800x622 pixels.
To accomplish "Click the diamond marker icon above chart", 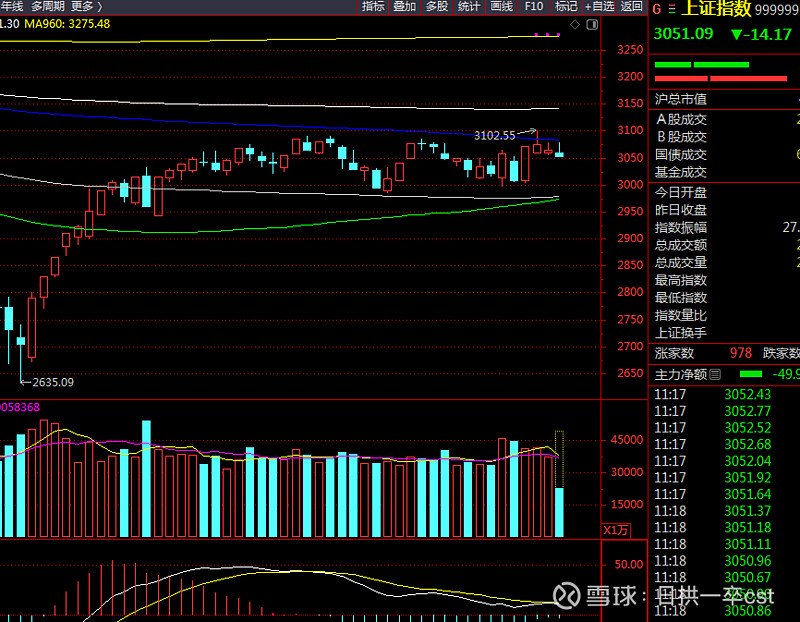I will (575, 24).
